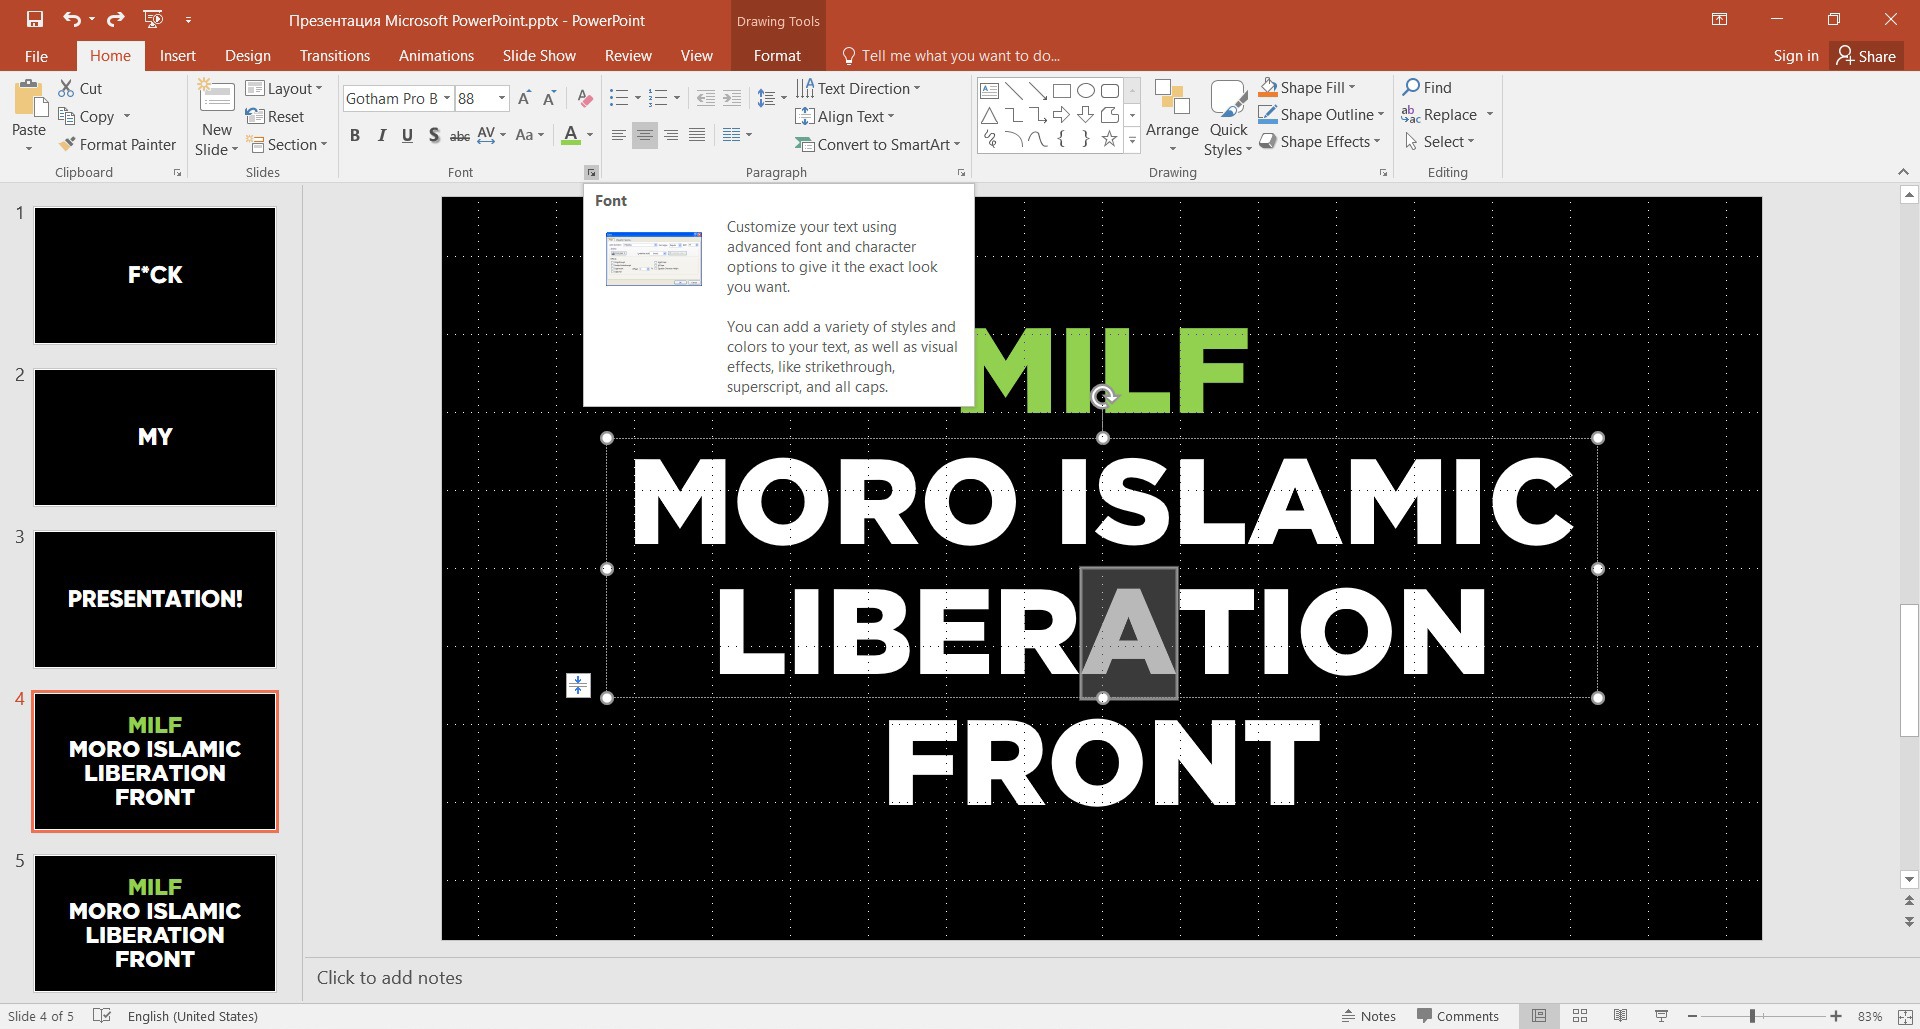
Task: Increase font size with the larger A
Action: click(x=524, y=98)
